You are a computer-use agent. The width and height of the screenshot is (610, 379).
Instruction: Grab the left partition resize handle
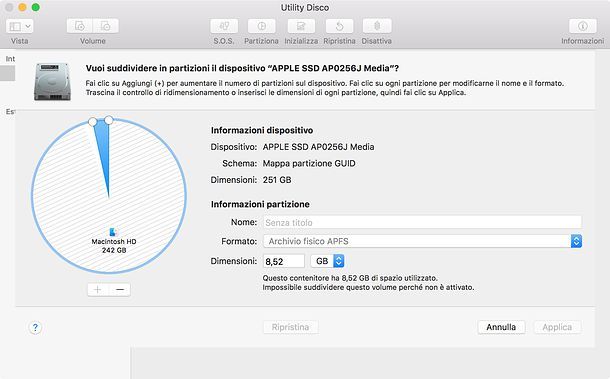click(93, 122)
